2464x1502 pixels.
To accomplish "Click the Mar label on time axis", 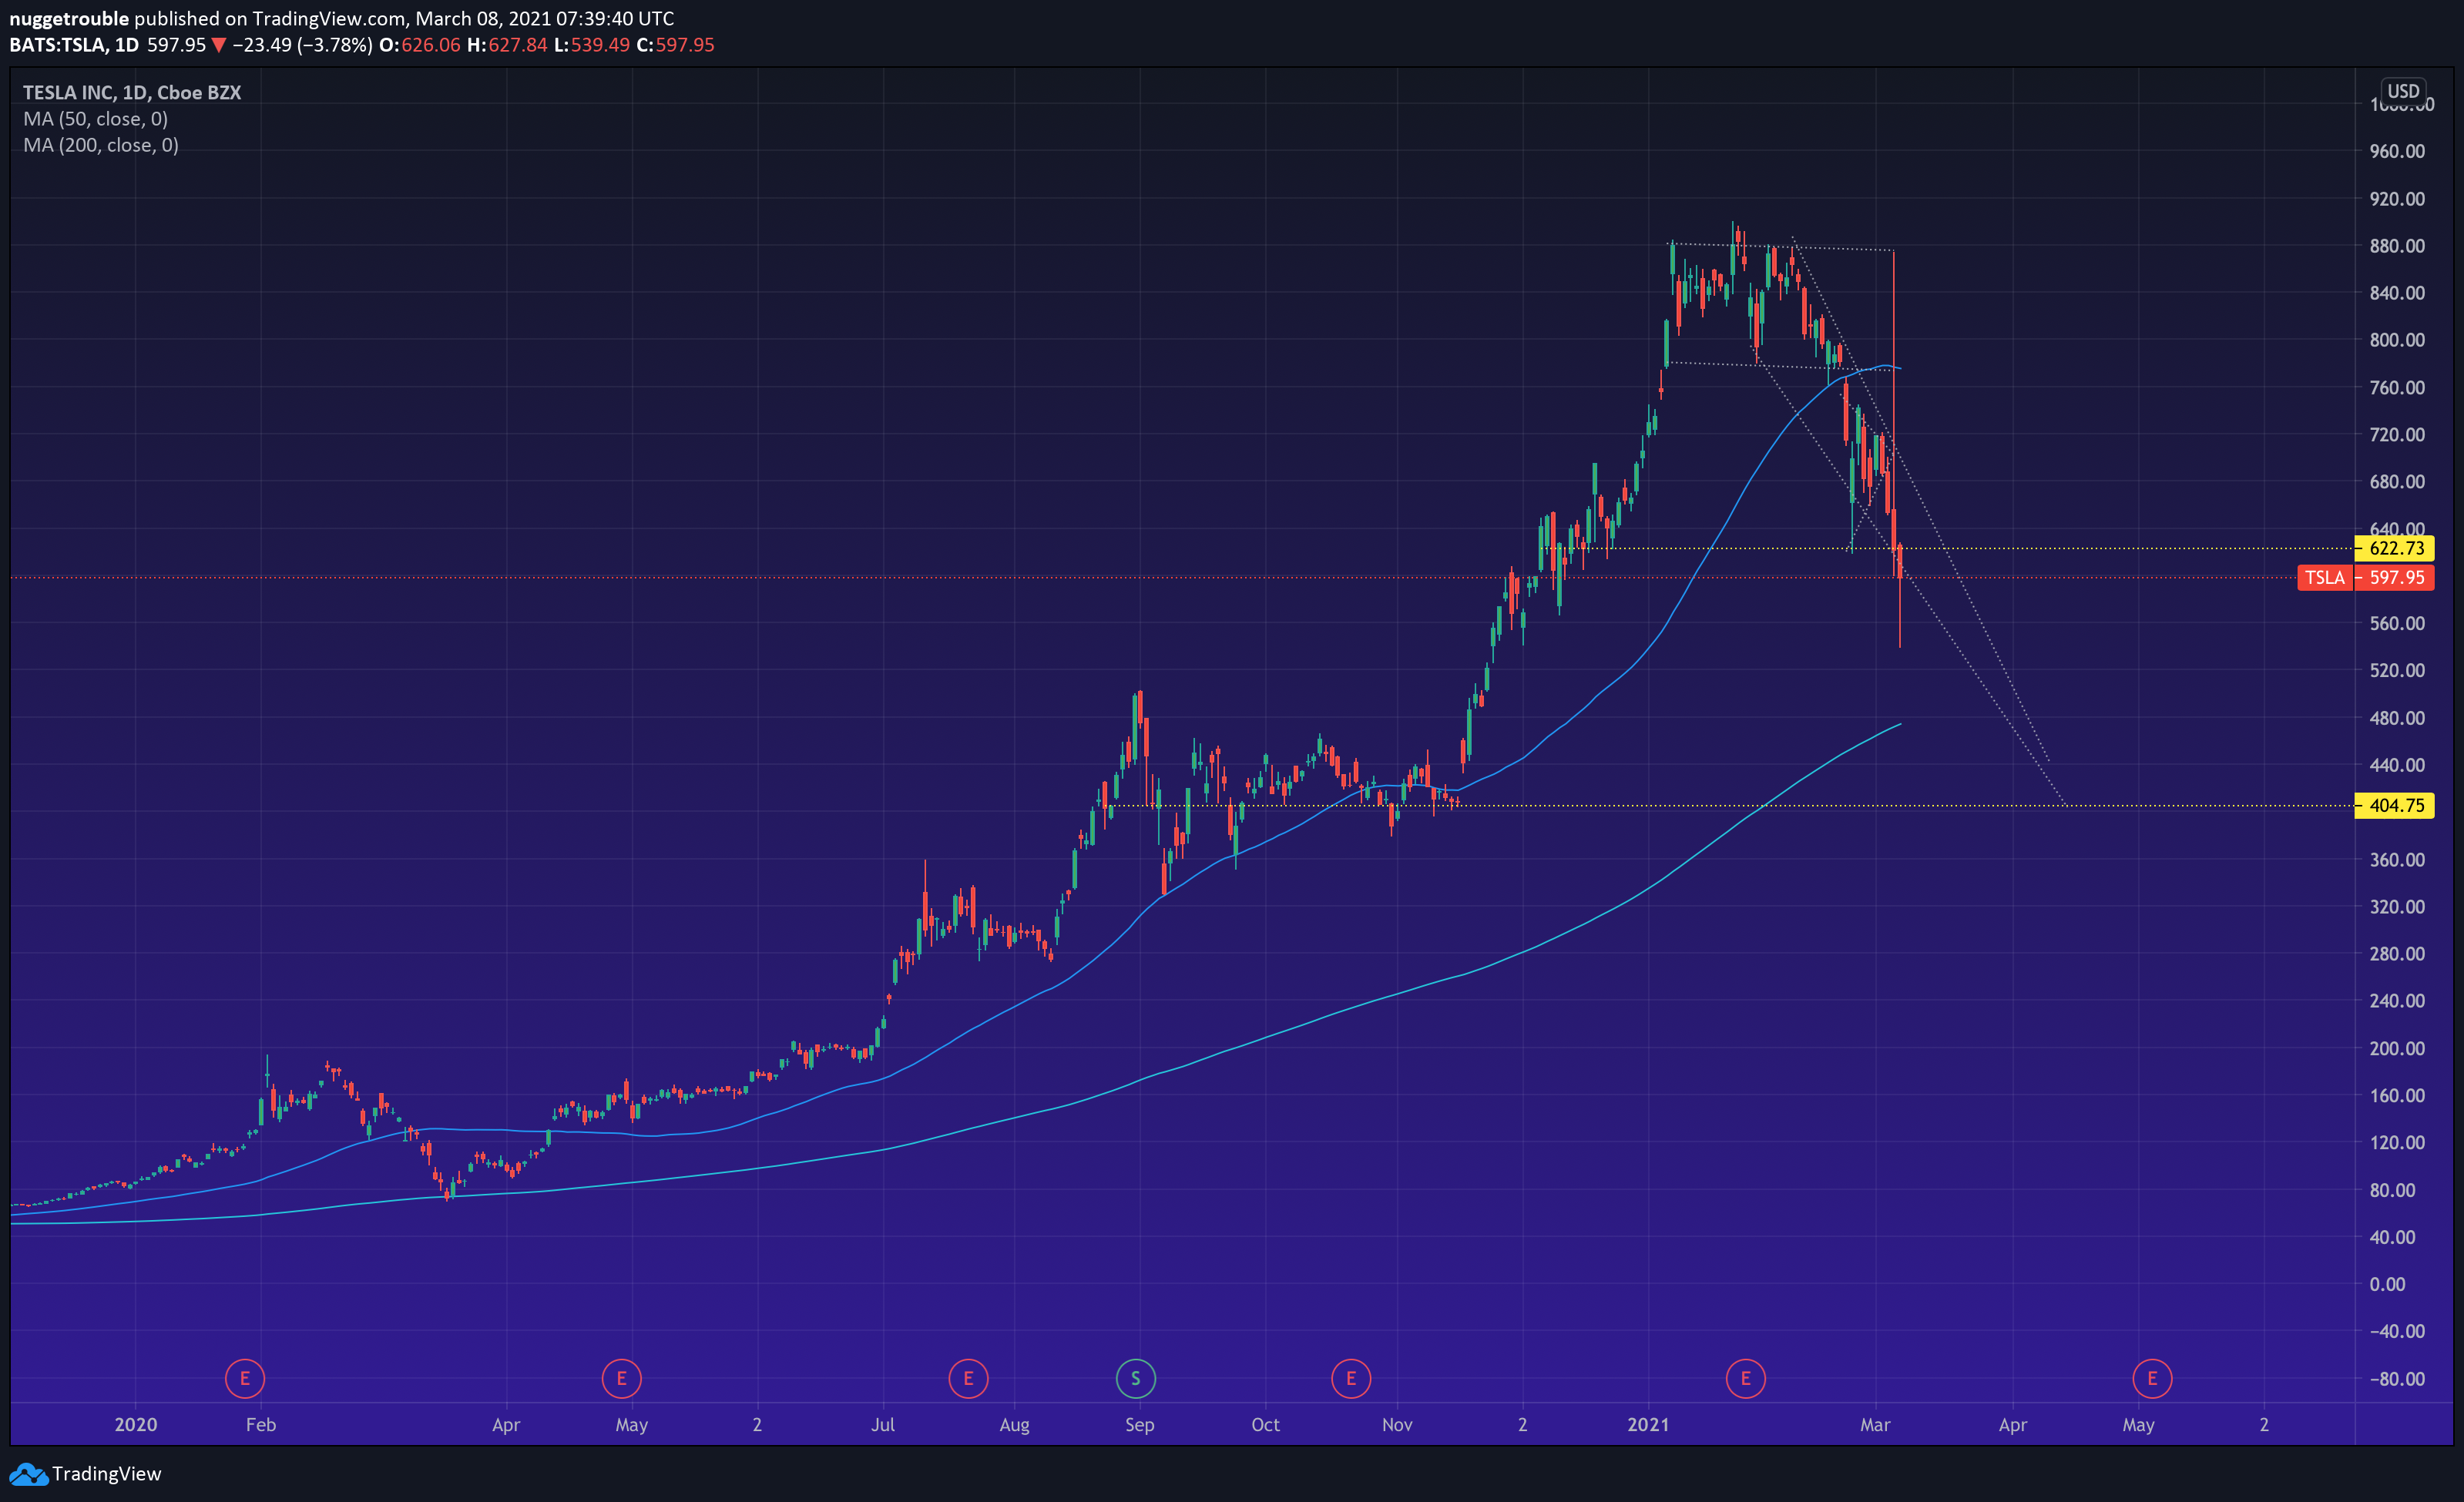I will coord(1875,1425).
